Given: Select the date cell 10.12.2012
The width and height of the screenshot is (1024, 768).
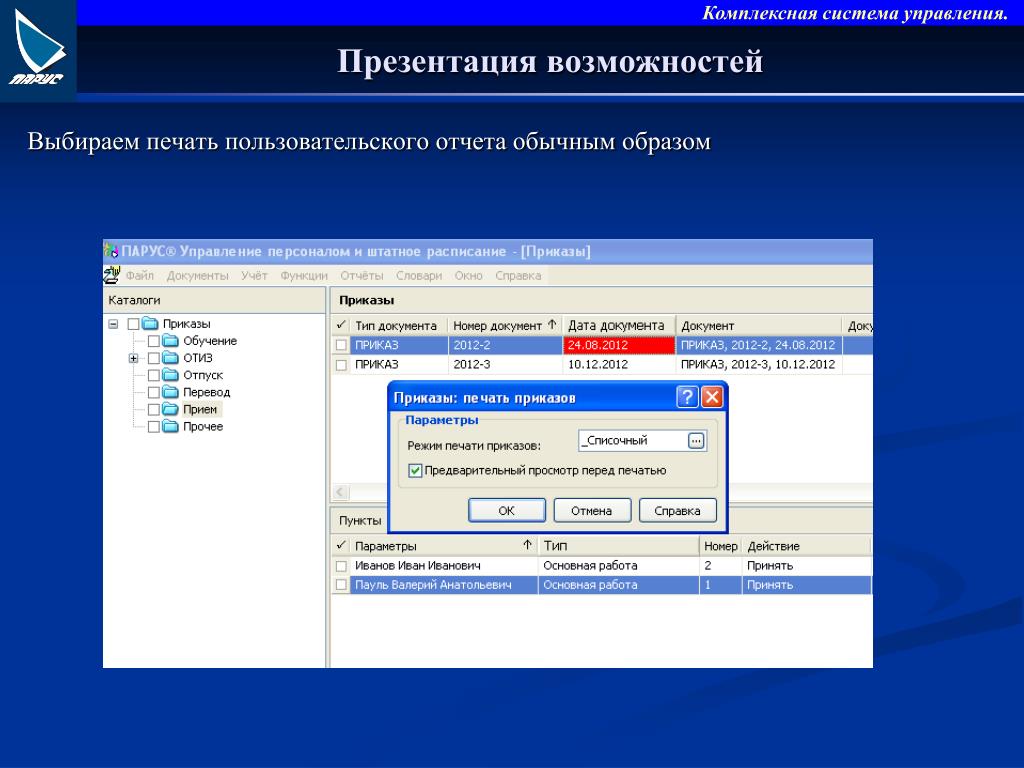Looking at the screenshot, I should click(x=618, y=364).
